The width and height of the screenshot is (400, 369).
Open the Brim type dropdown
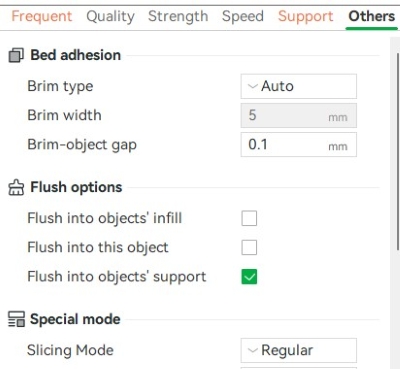pos(299,86)
